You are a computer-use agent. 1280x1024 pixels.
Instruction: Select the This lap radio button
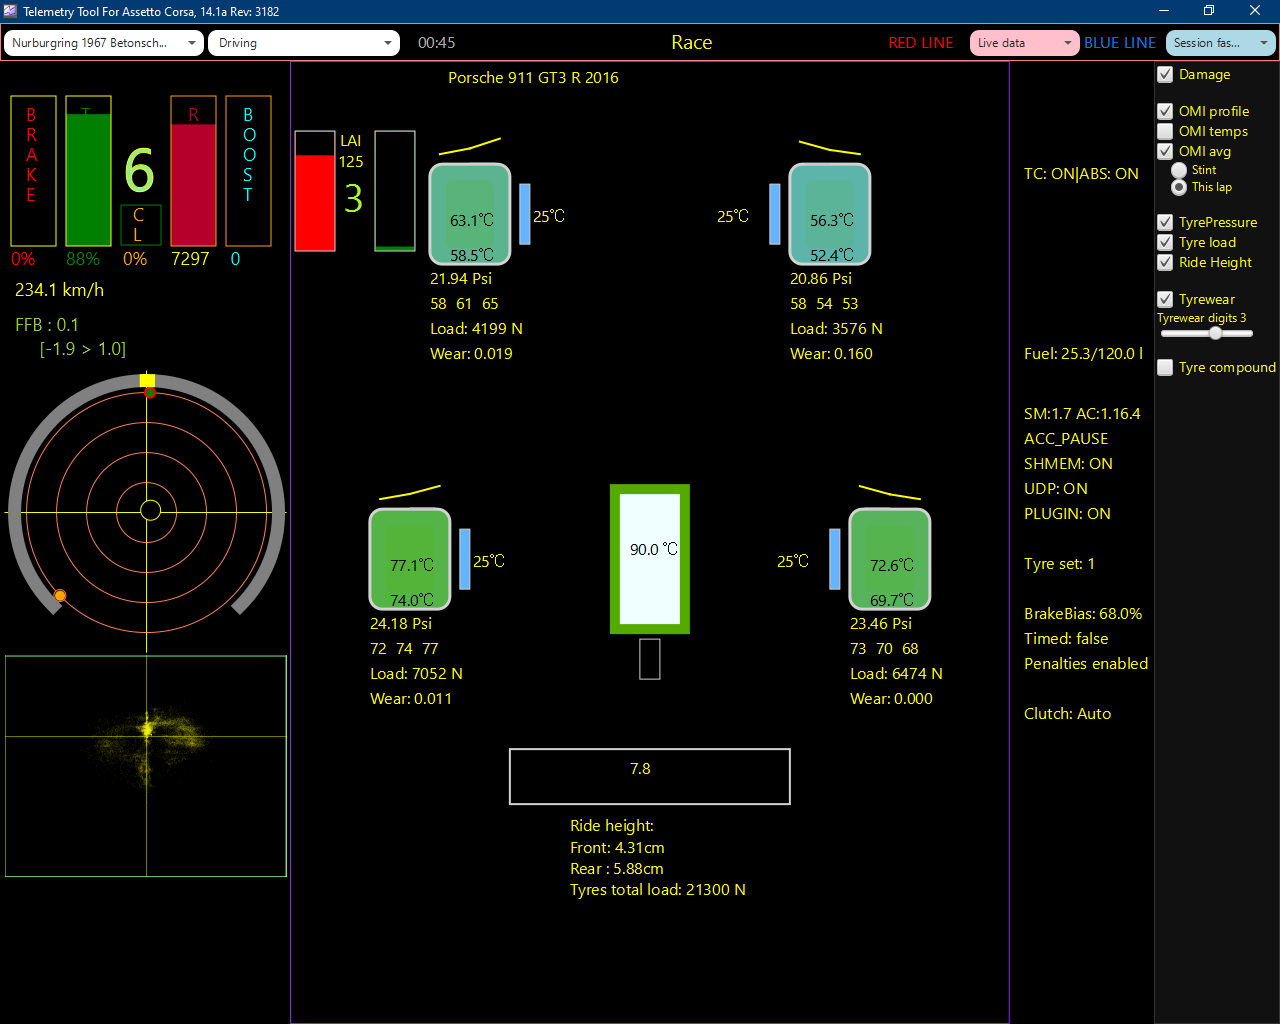tap(1179, 187)
